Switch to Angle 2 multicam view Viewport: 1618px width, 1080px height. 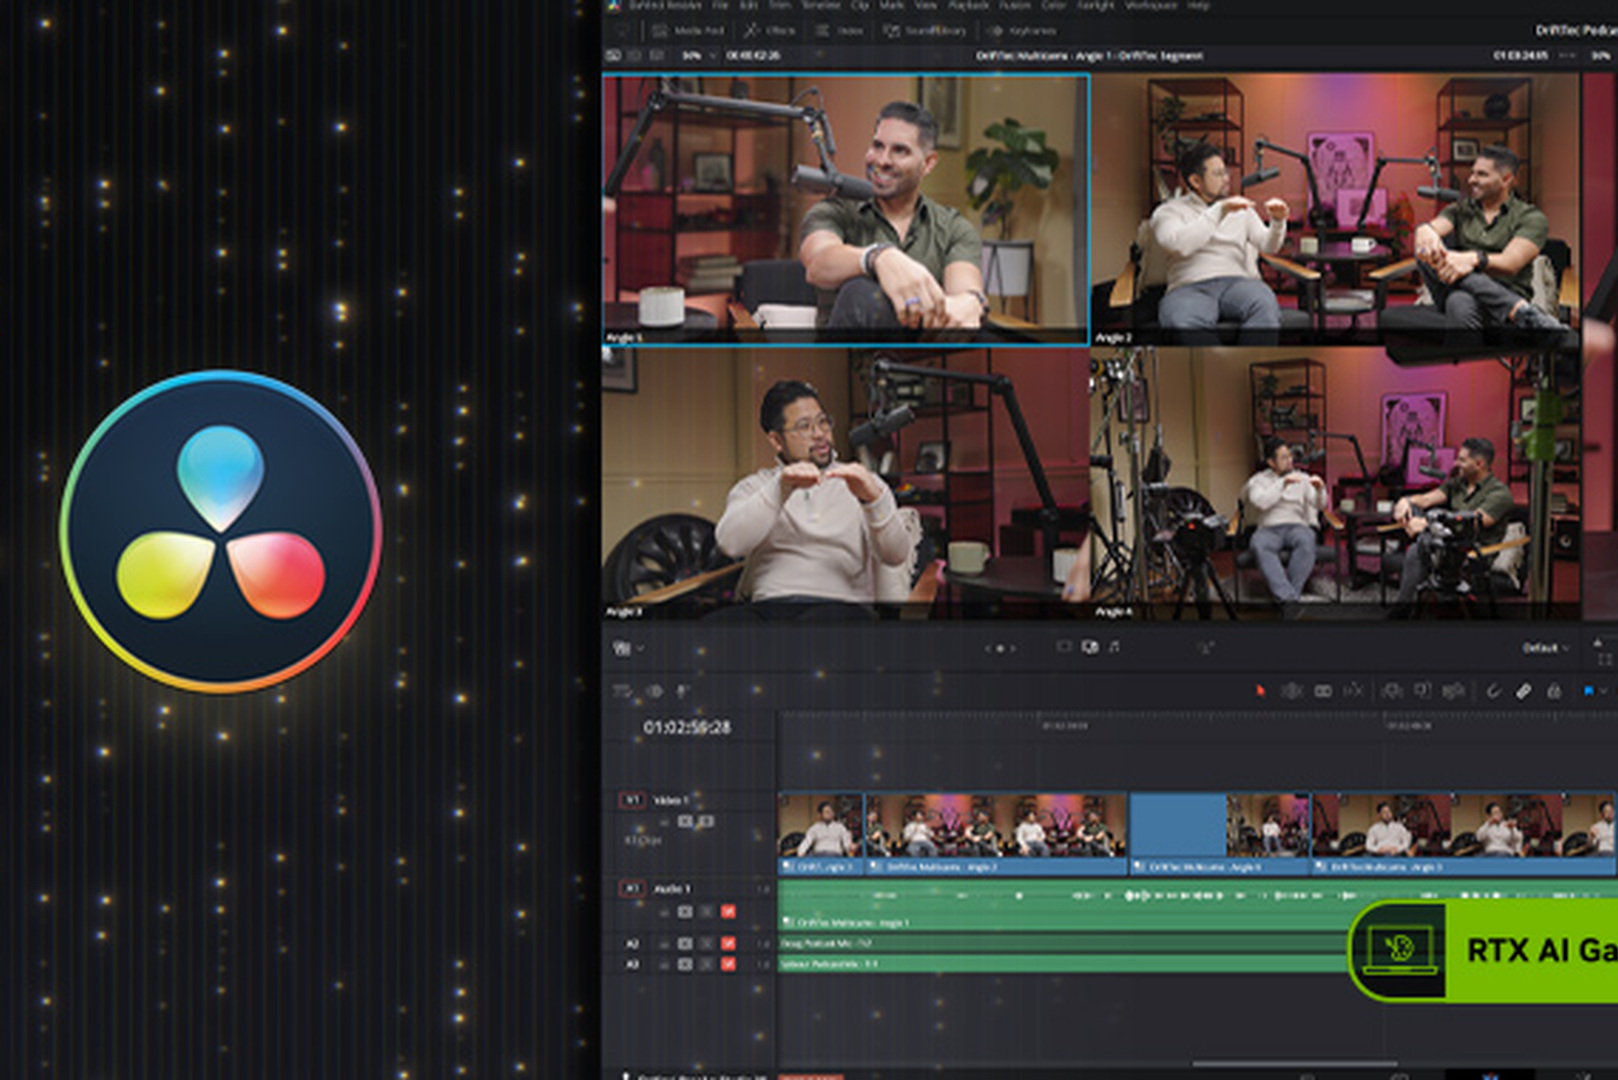tap(1336, 210)
